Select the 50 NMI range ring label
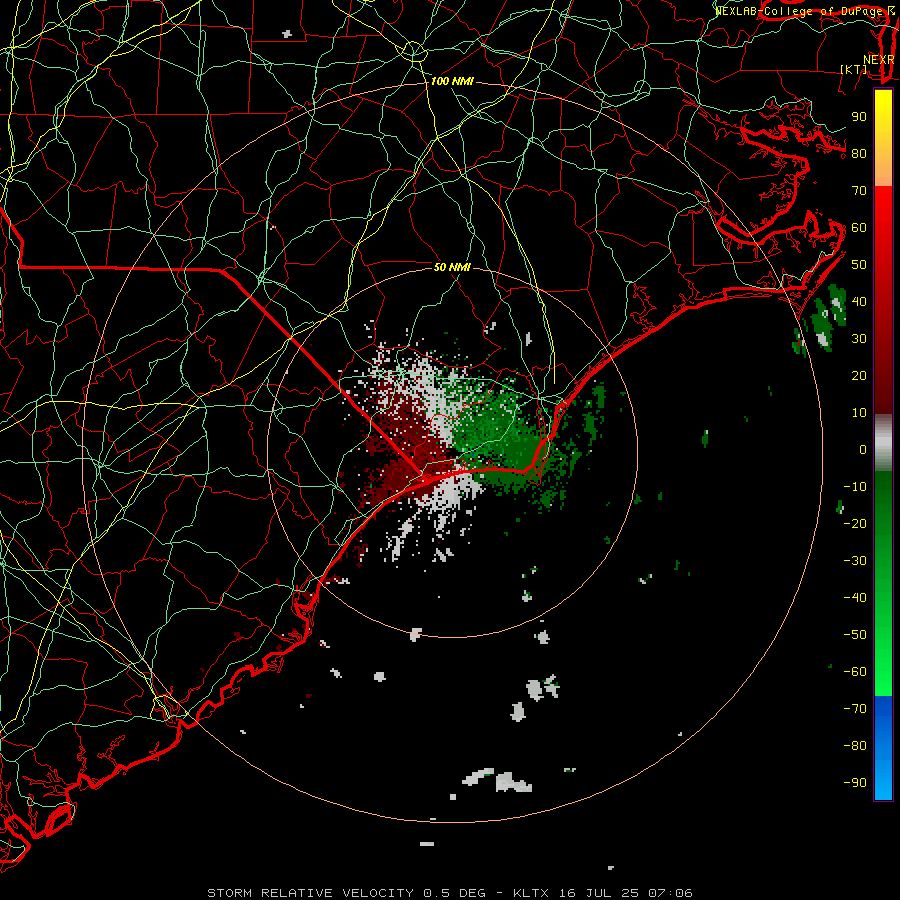The width and height of the screenshot is (900, 900). 452,267
